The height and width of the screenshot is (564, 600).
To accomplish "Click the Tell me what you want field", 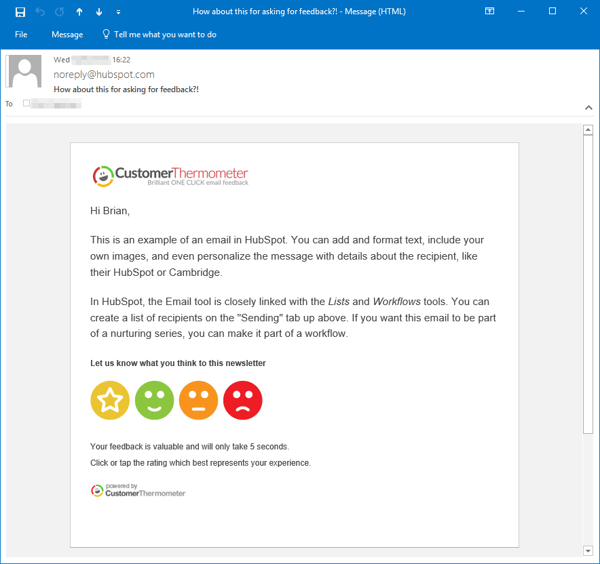I will point(165,34).
